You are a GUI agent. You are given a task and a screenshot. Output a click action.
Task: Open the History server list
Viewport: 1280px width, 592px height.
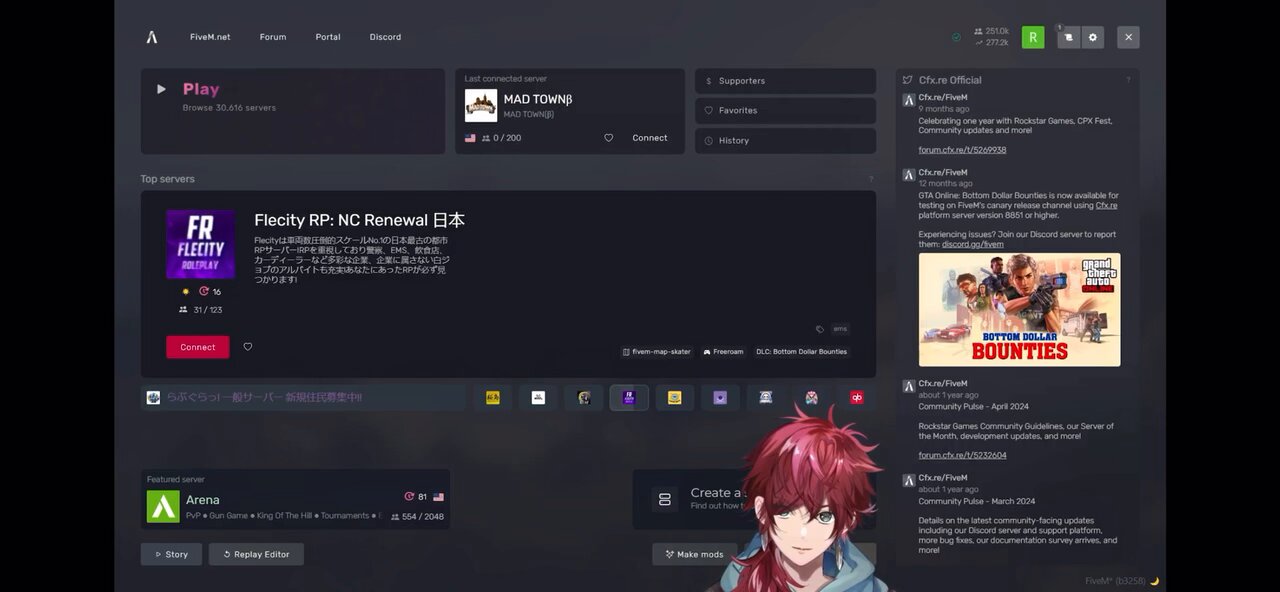point(785,141)
